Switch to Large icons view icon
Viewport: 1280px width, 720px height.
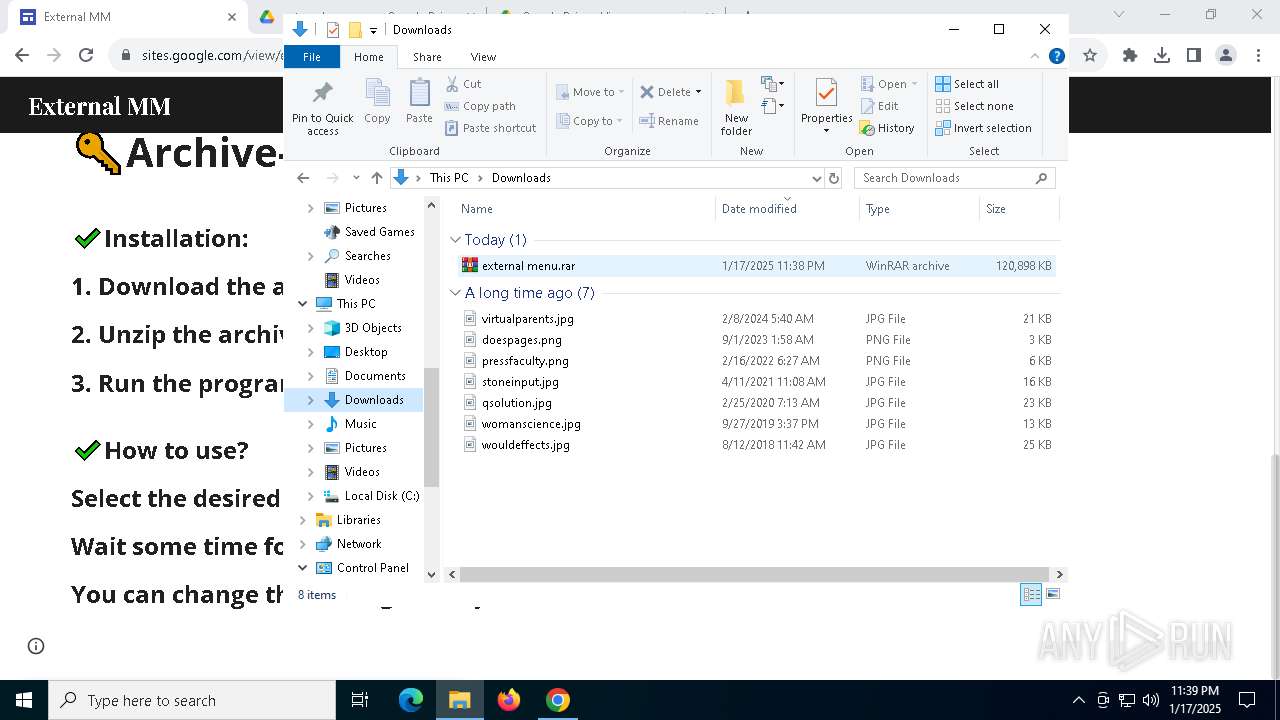(1052, 595)
